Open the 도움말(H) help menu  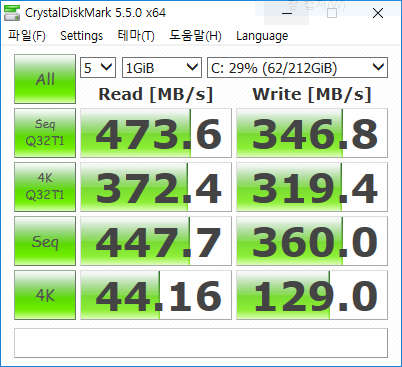click(195, 36)
